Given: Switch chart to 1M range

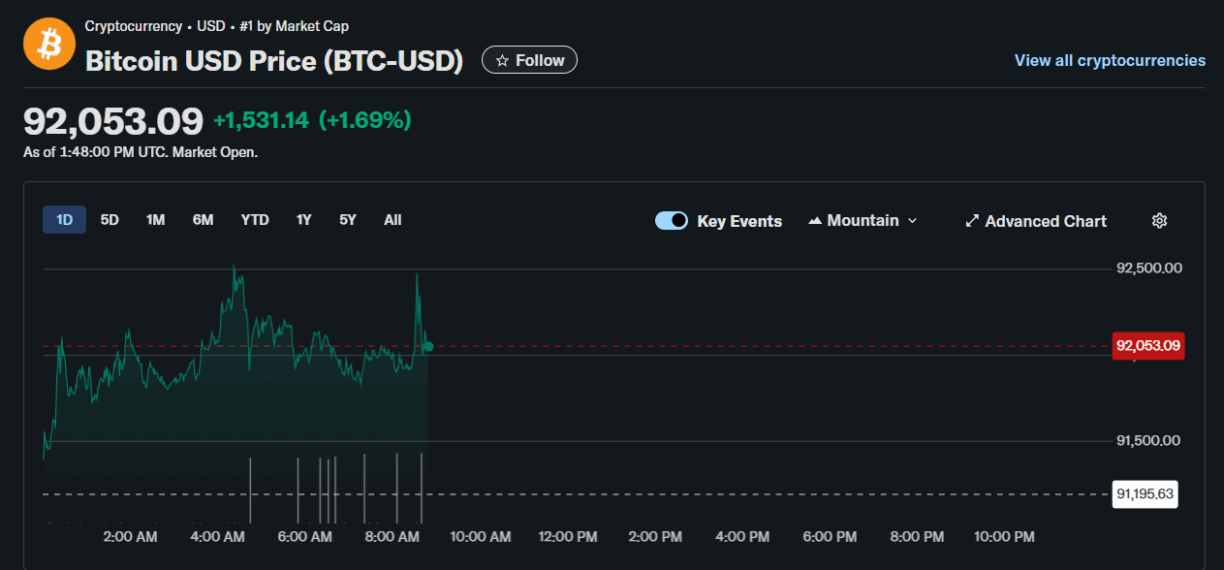Looking at the screenshot, I should [155, 220].
